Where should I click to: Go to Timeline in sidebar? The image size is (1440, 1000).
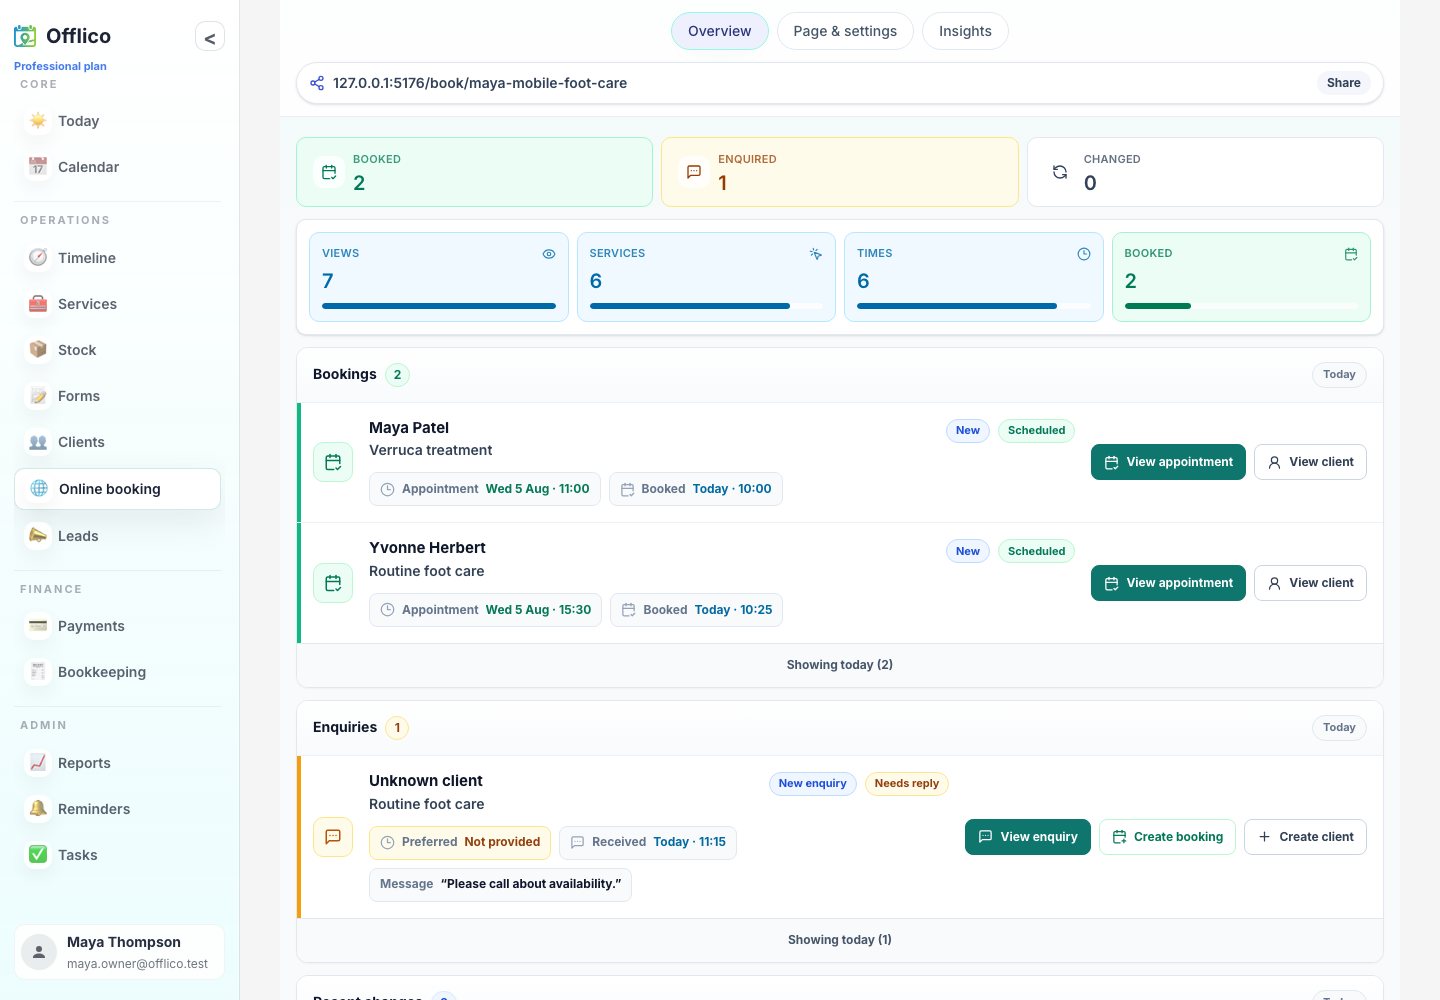pyautogui.click(x=117, y=258)
